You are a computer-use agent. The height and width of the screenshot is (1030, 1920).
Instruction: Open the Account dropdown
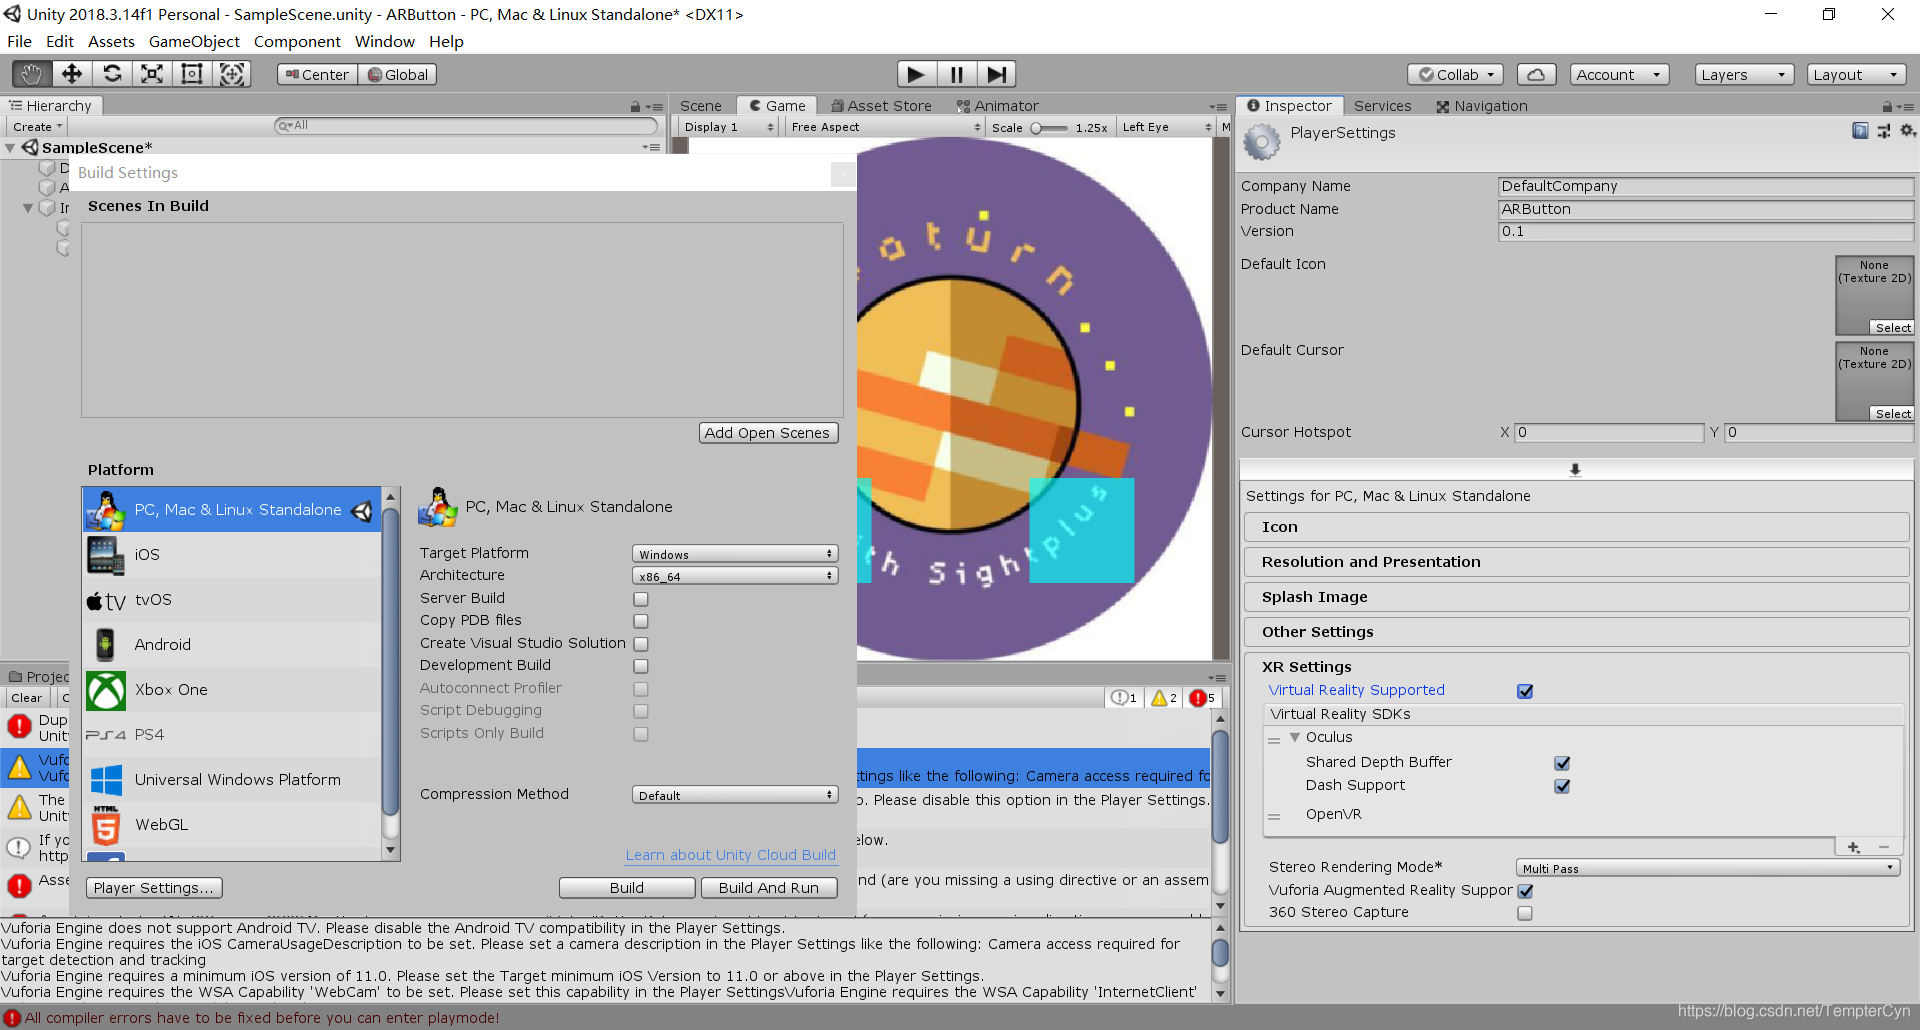(1620, 75)
